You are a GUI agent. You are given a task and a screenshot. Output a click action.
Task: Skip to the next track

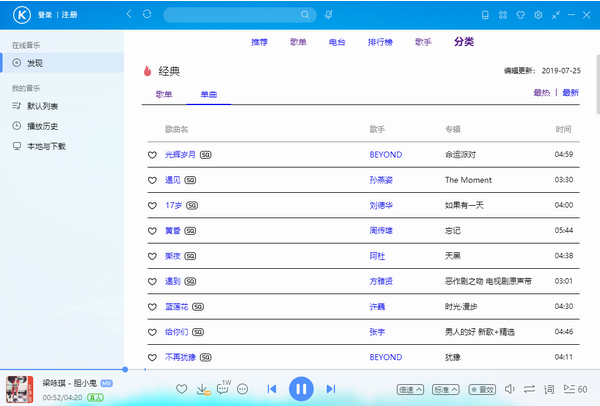pyautogui.click(x=331, y=389)
